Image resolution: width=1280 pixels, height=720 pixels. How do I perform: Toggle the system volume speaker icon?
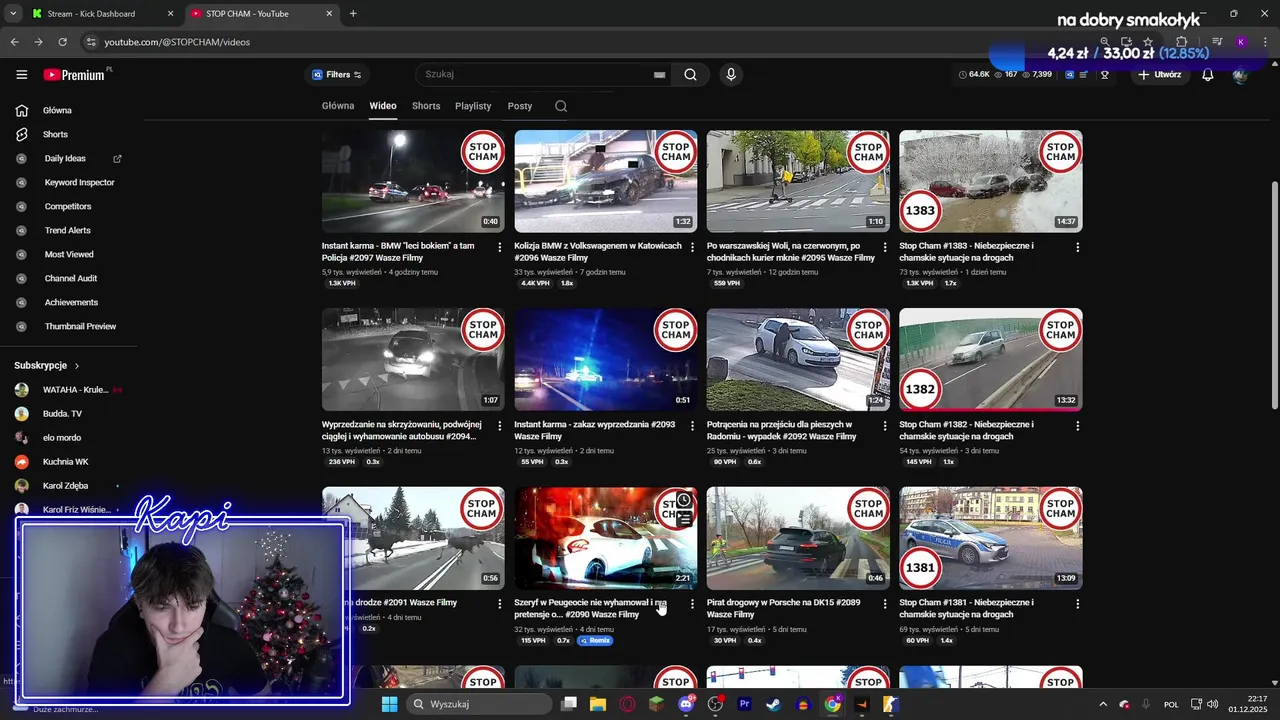click(1211, 704)
